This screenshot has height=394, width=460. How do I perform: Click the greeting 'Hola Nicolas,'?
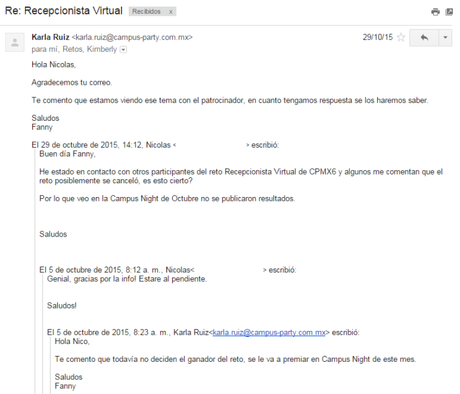(54, 65)
